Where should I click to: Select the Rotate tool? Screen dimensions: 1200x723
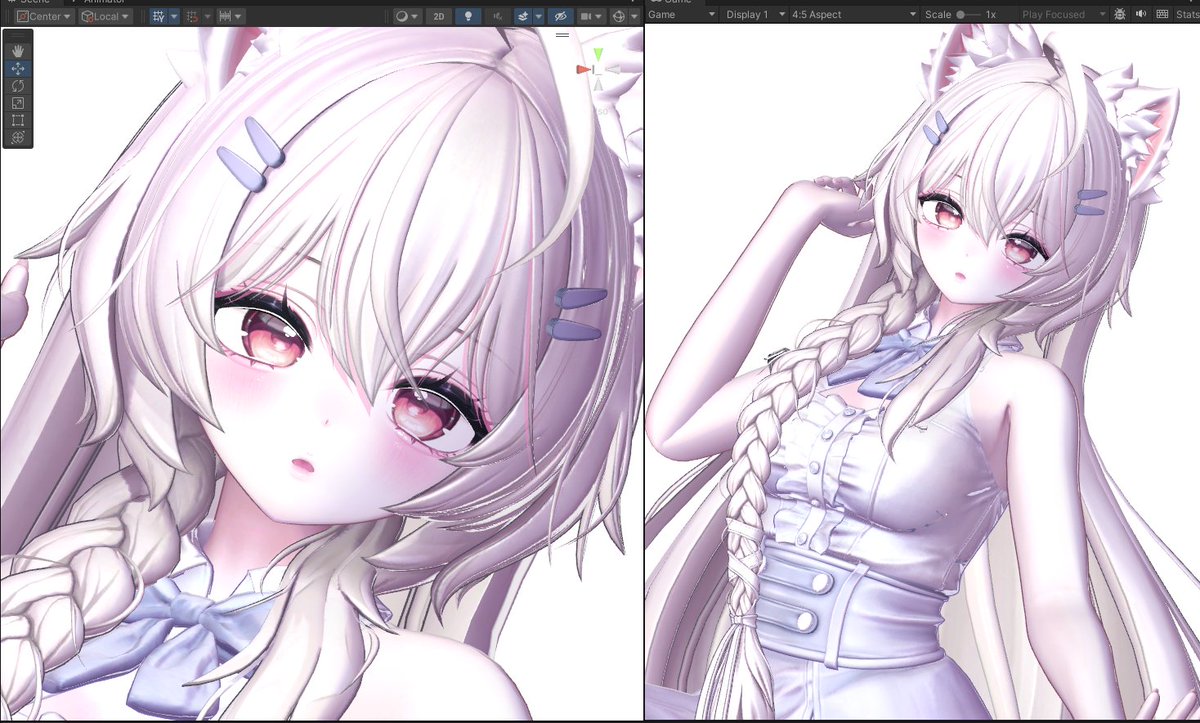(x=18, y=86)
